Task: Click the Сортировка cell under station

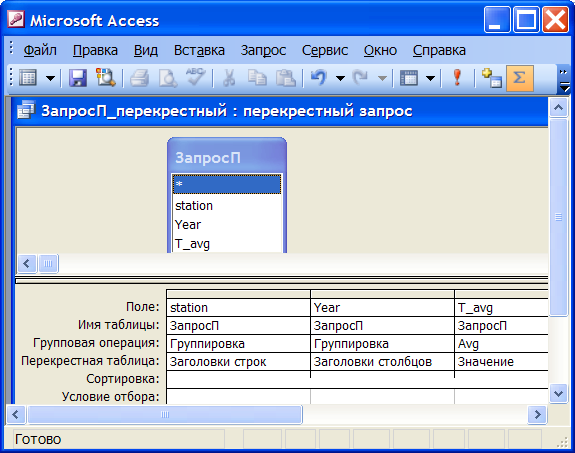Action: pos(238,380)
